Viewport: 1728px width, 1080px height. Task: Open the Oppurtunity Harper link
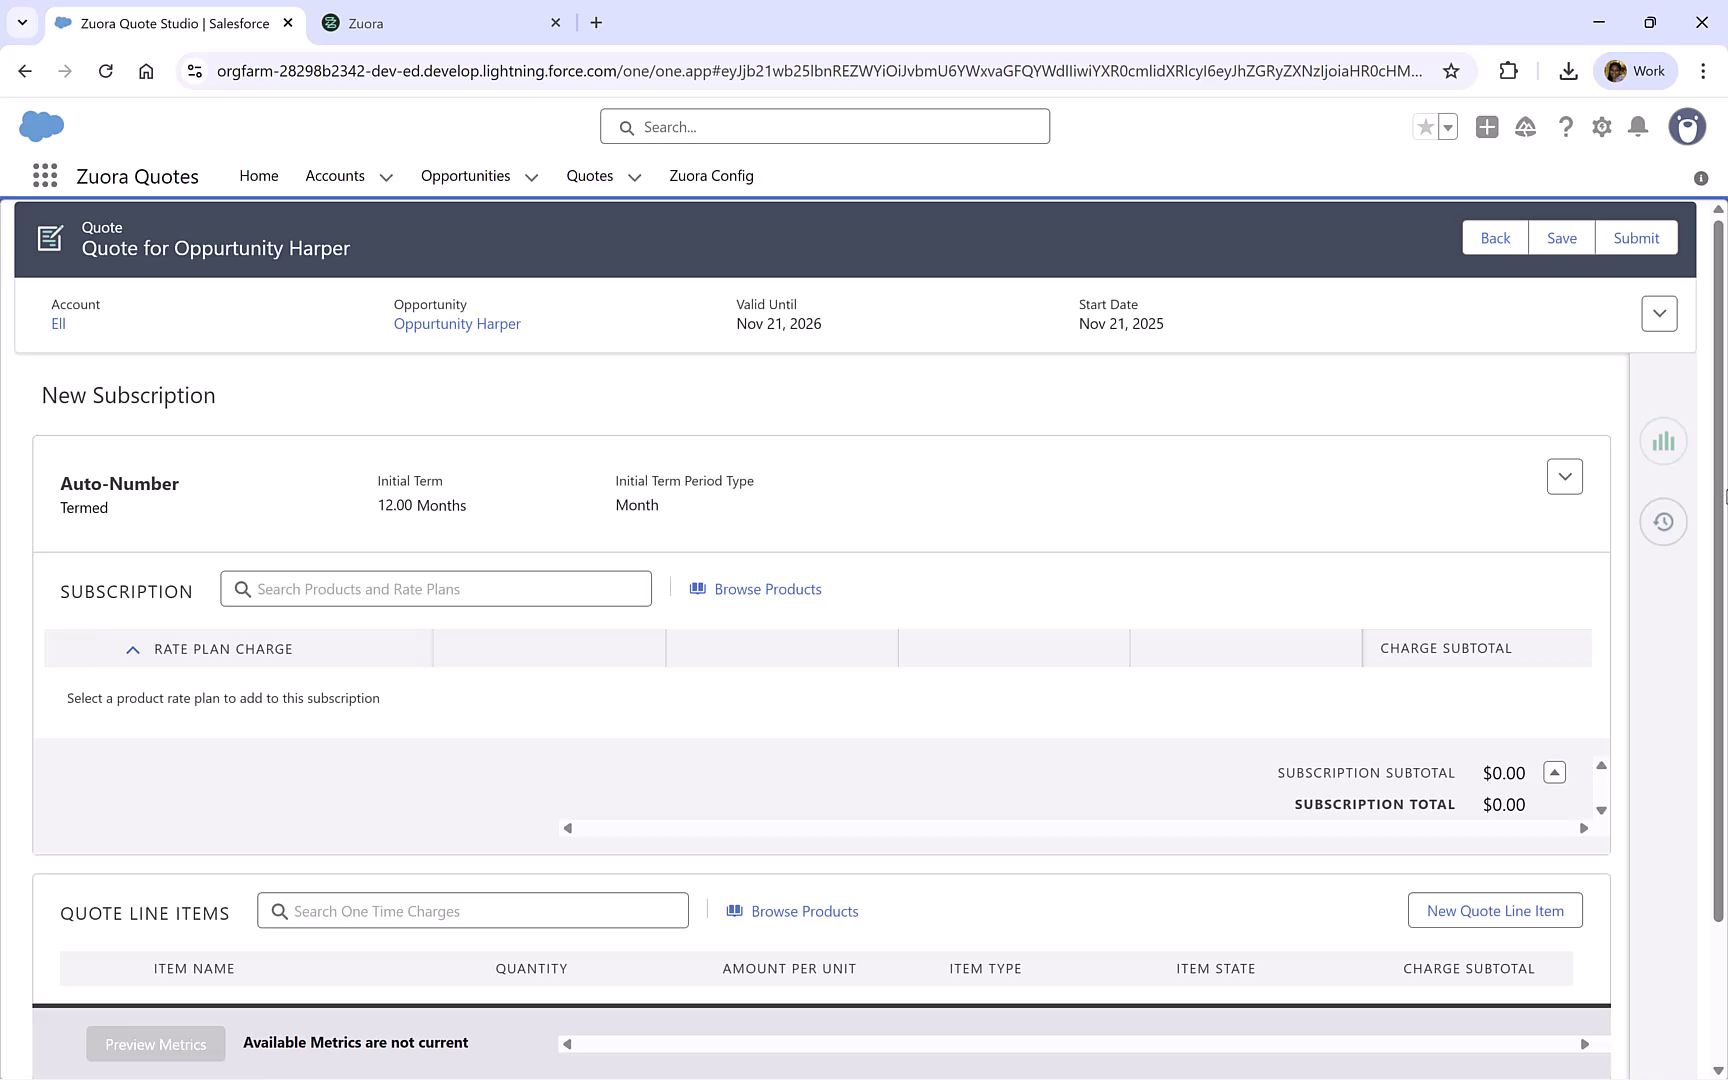point(456,323)
